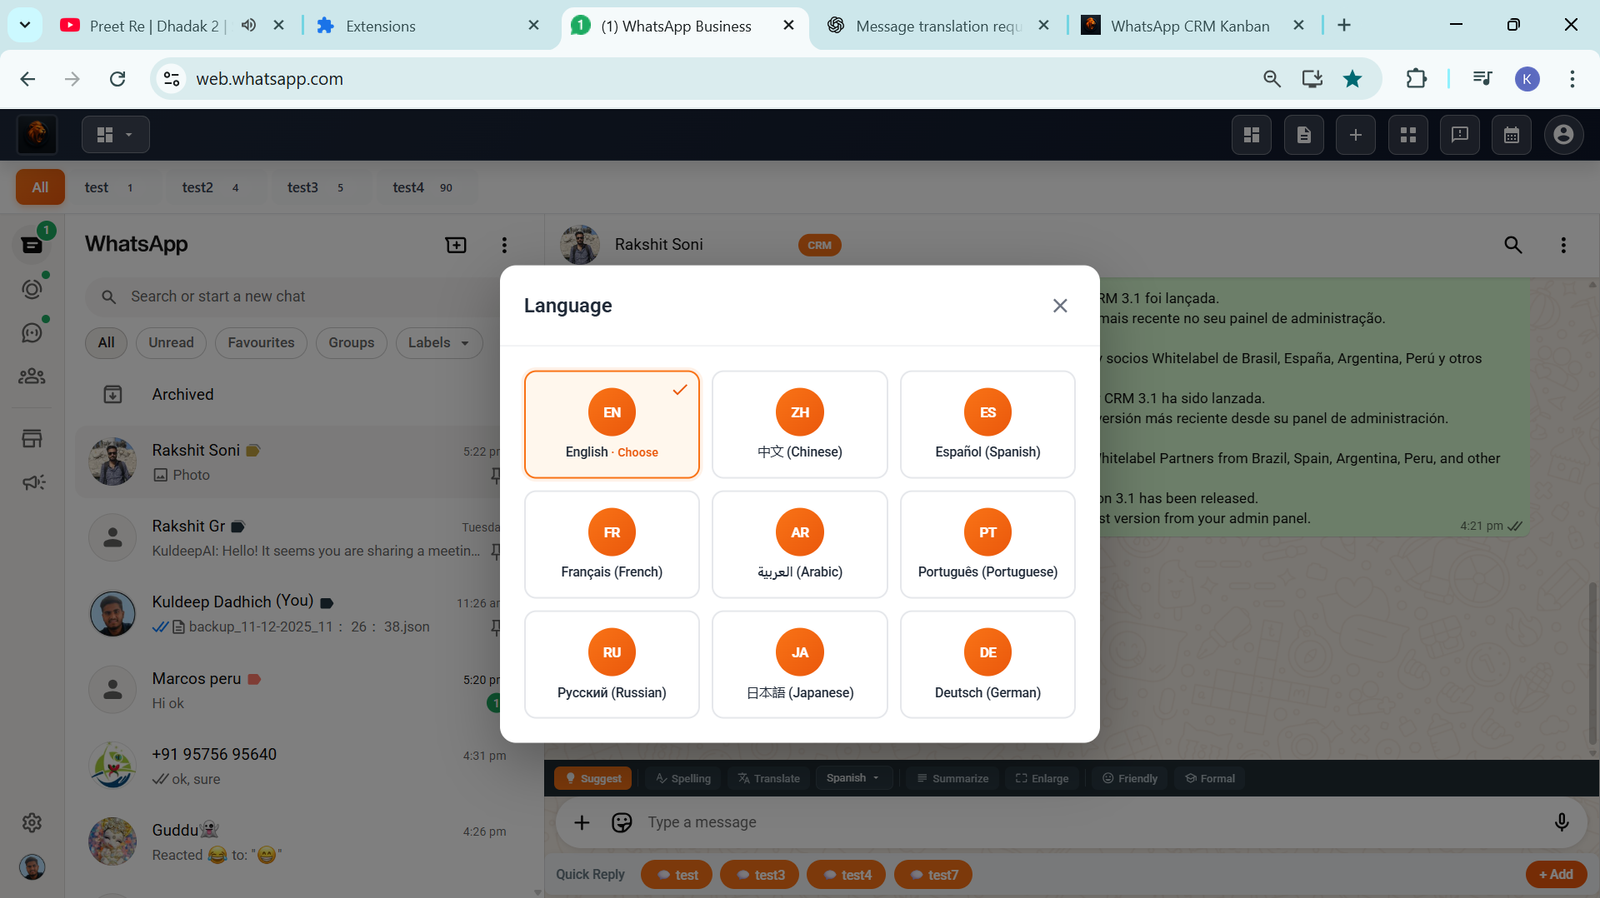This screenshot has width=1600, height=898.
Task: Click the Enlarge tool
Action: click(1042, 779)
